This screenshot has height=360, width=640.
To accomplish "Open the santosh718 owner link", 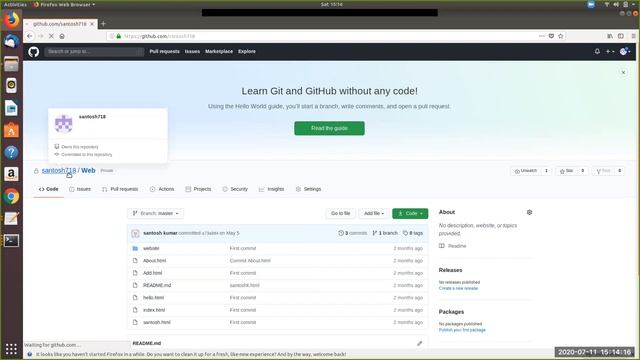I will (59, 171).
